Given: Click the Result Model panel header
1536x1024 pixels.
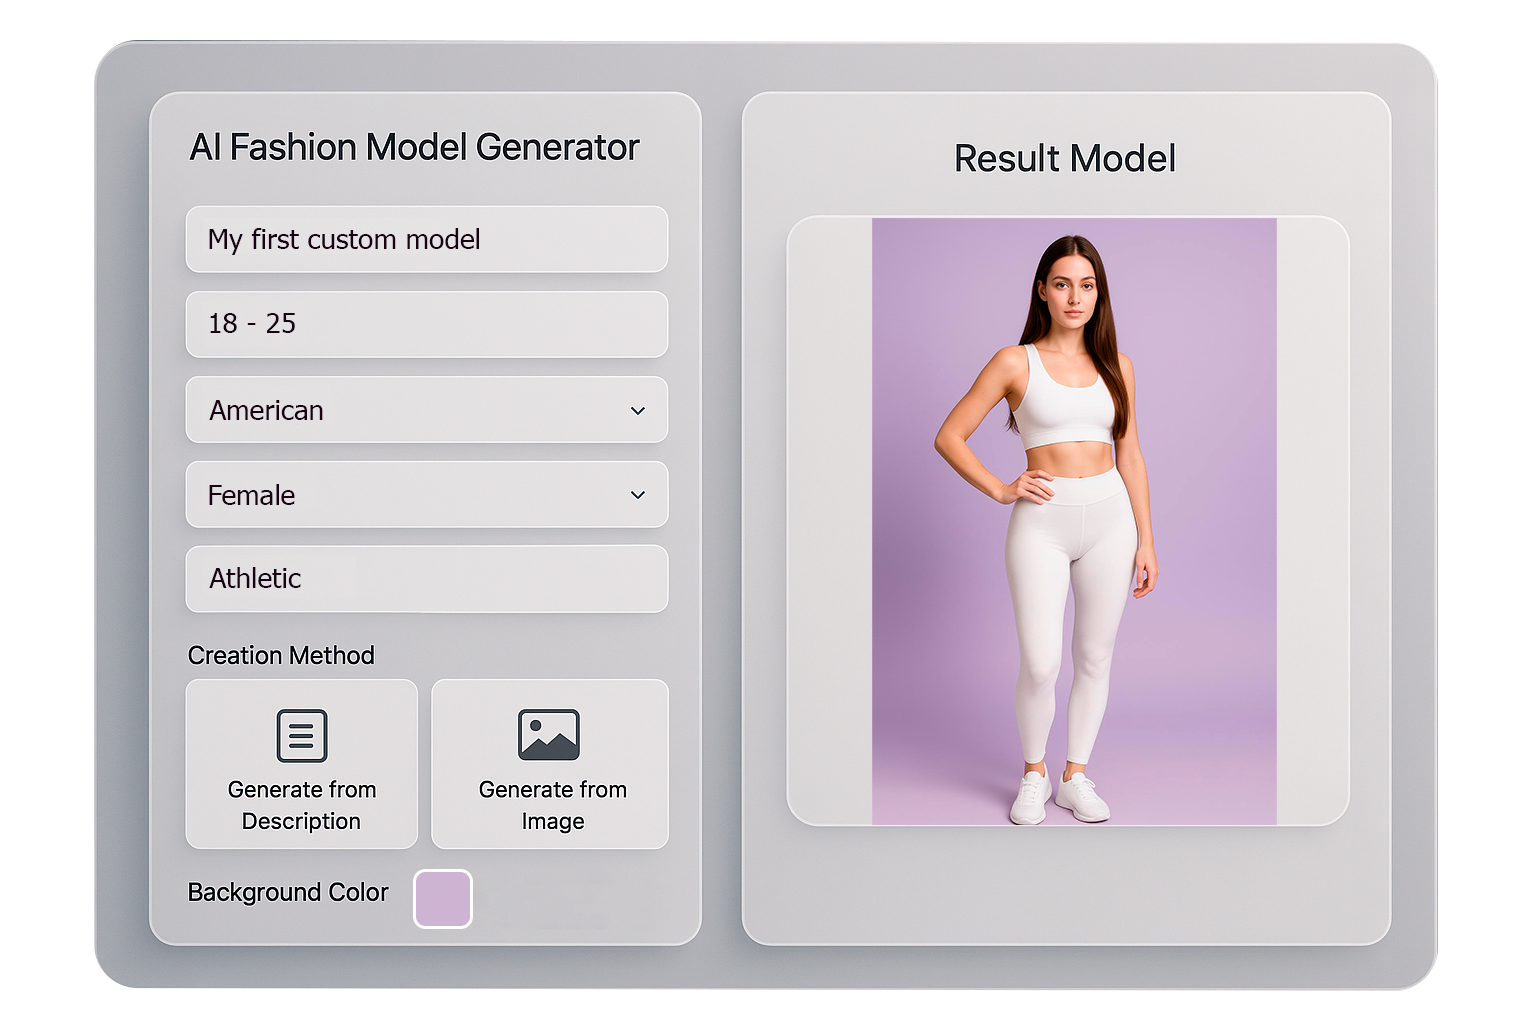Looking at the screenshot, I should 1065,158.
